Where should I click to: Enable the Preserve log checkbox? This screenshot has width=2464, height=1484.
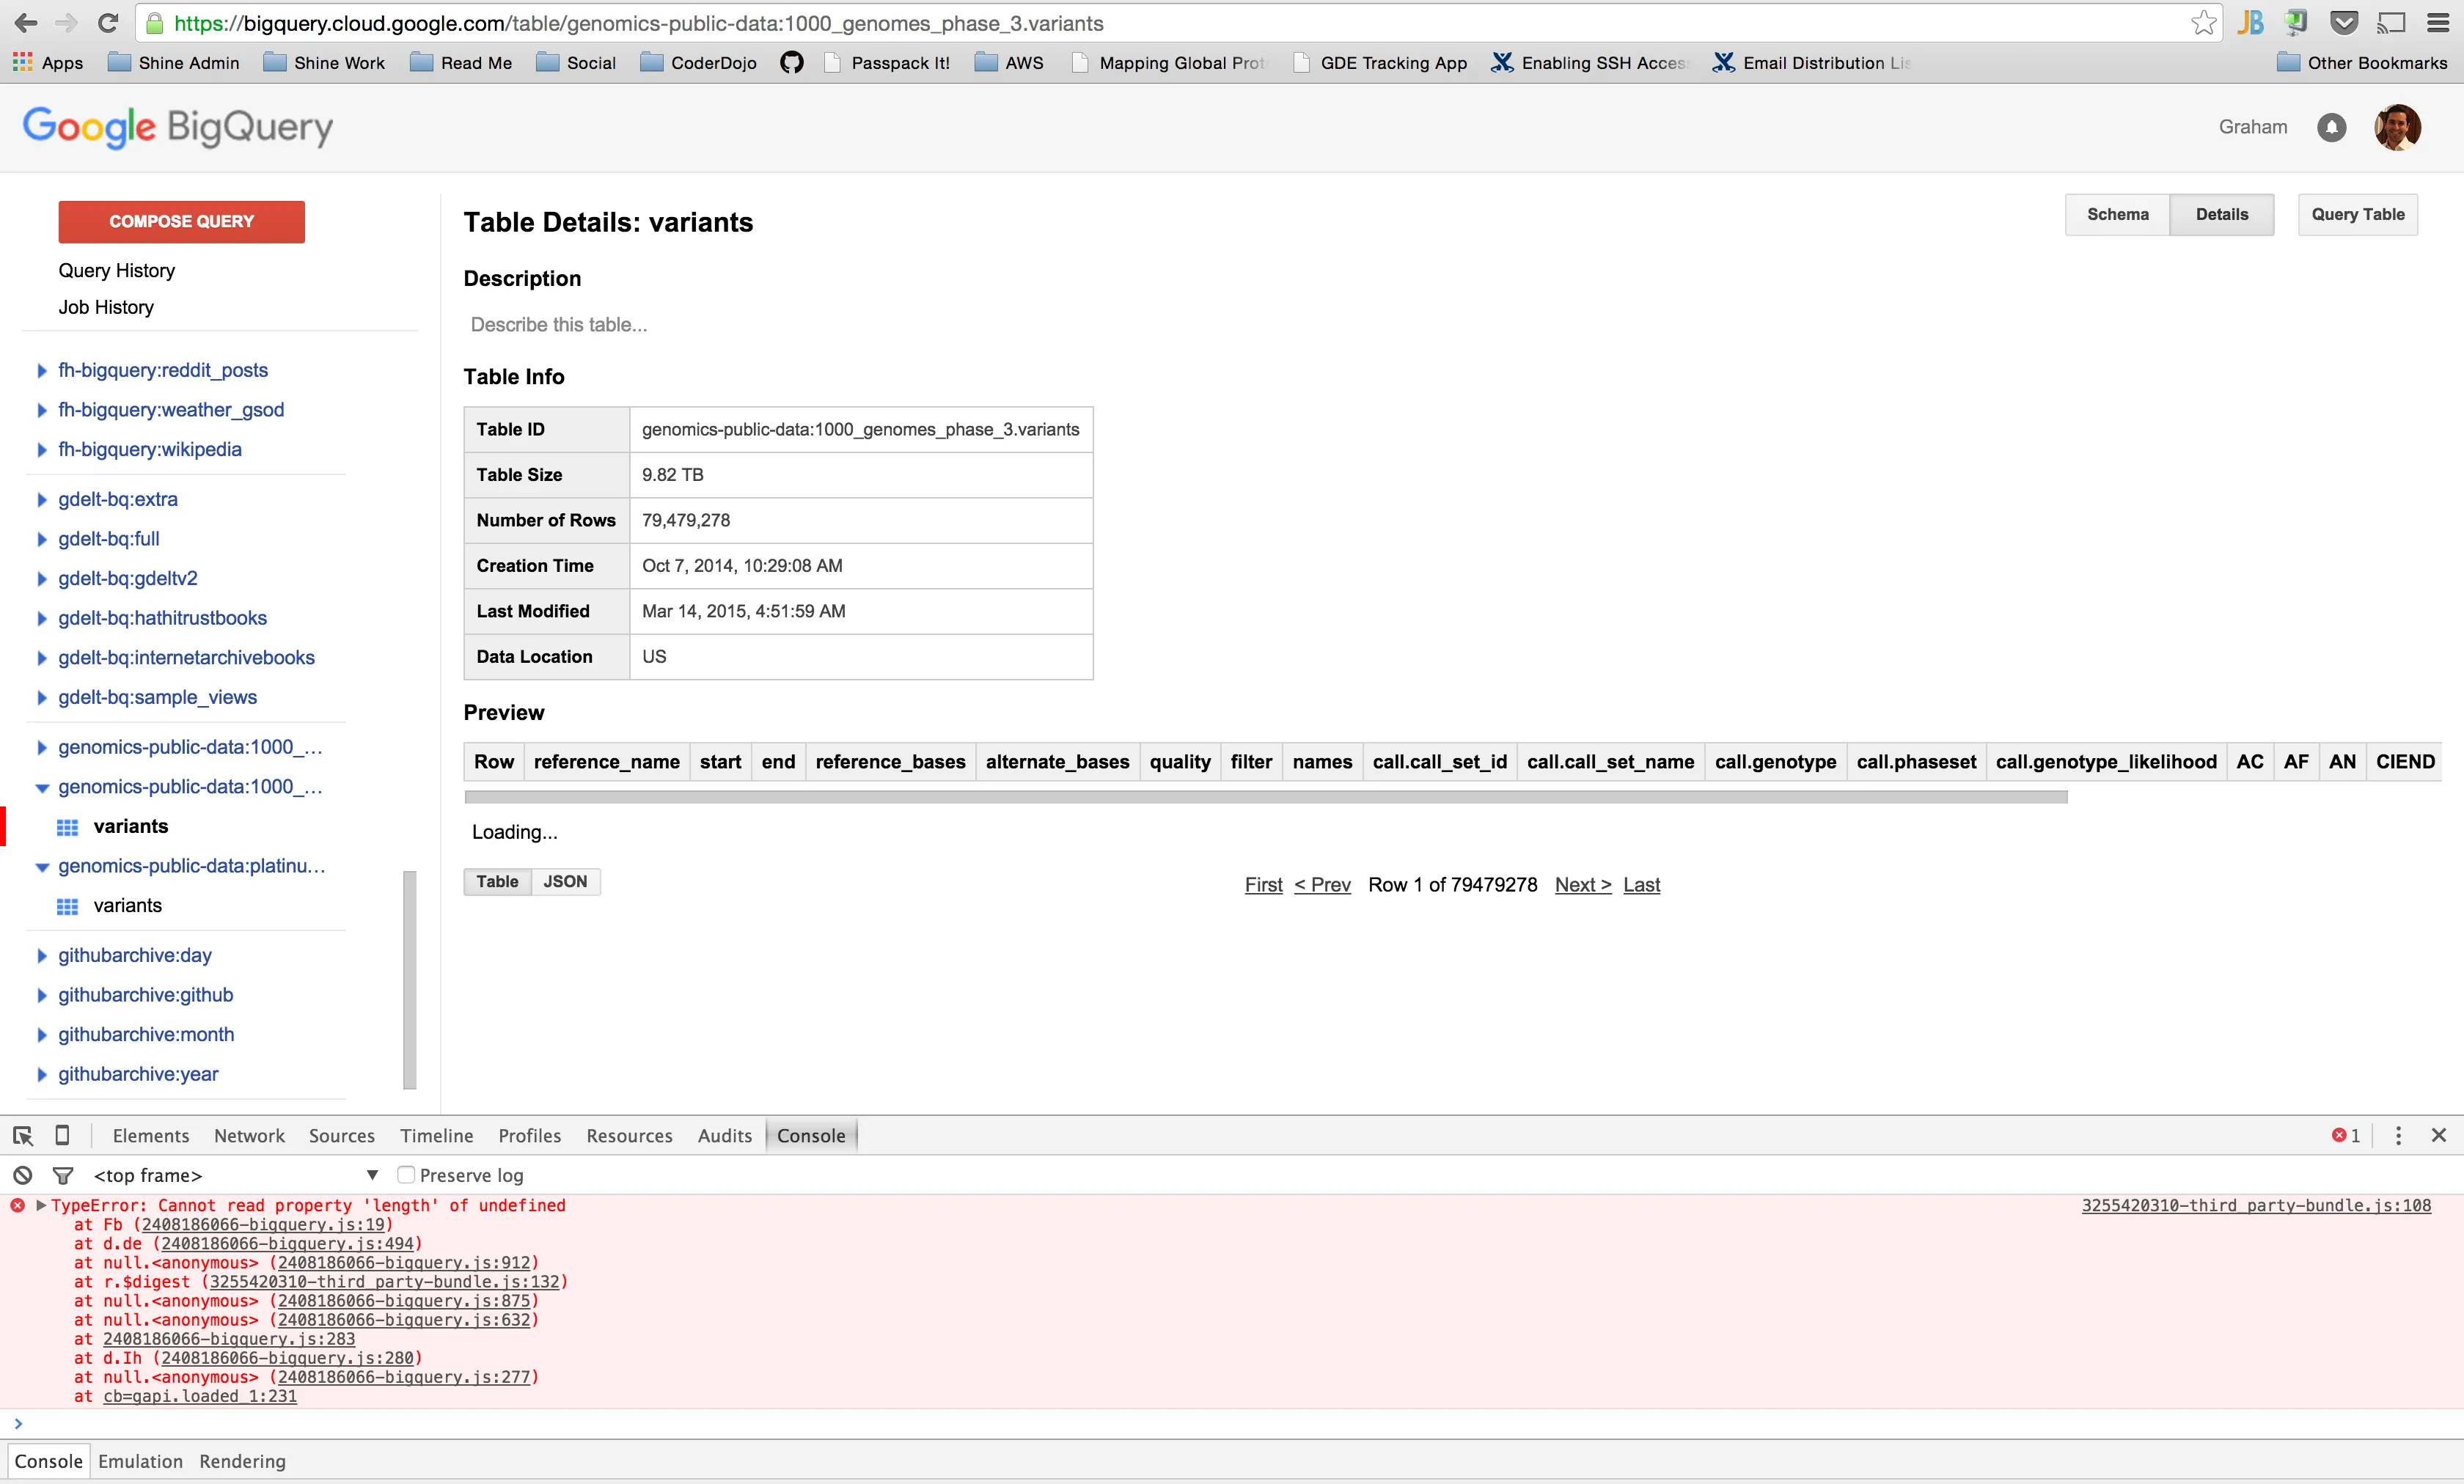click(x=406, y=1175)
